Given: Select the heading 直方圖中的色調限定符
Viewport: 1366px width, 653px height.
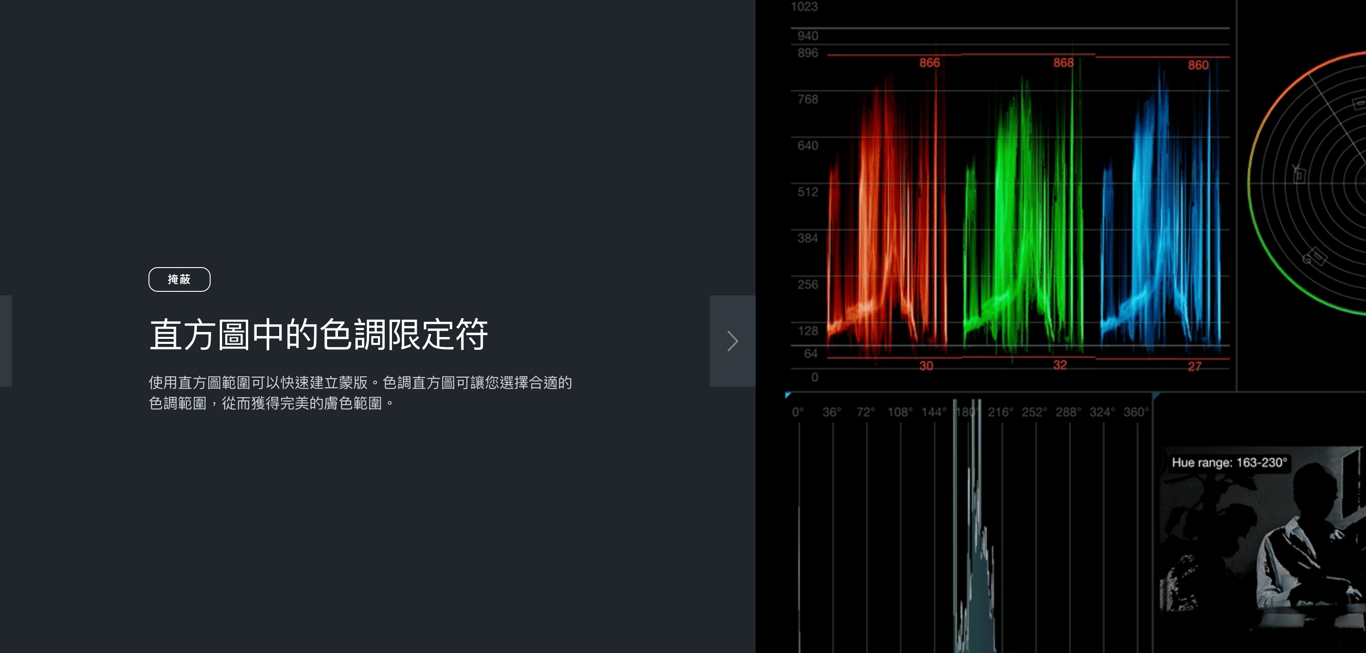Looking at the screenshot, I should pos(318,335).
